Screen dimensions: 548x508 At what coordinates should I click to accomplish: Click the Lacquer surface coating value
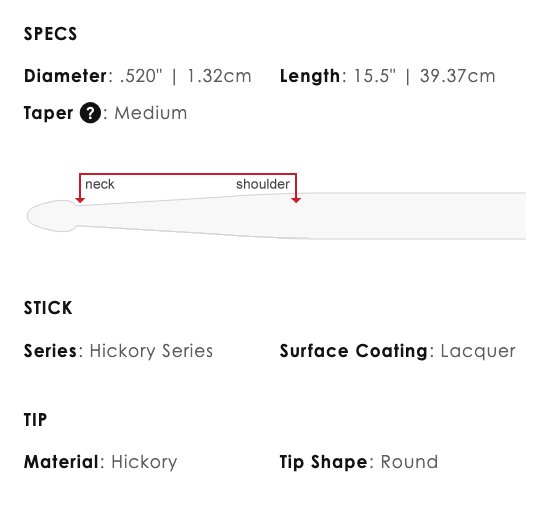pyautogui.click(x=478, y=351)
